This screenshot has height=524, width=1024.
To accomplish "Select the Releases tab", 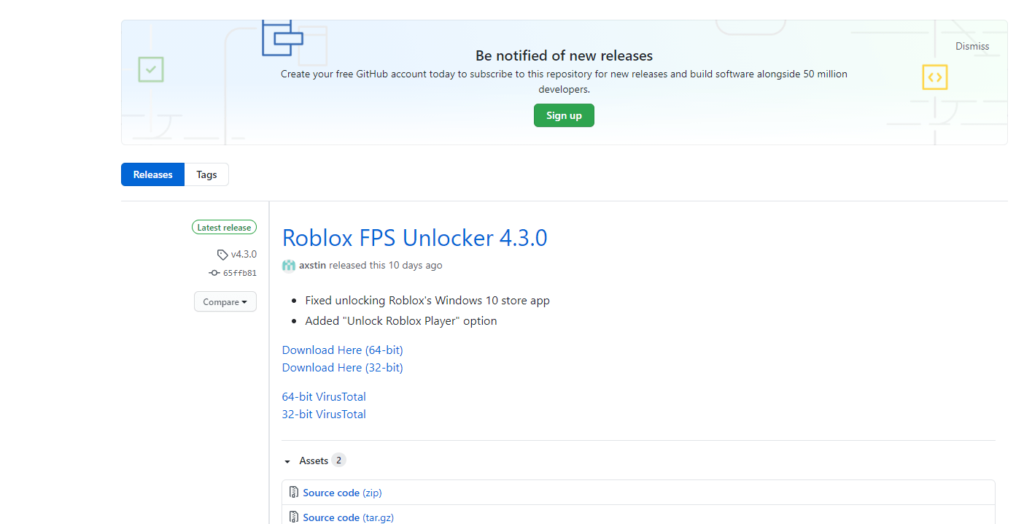I will pos(153,174).
